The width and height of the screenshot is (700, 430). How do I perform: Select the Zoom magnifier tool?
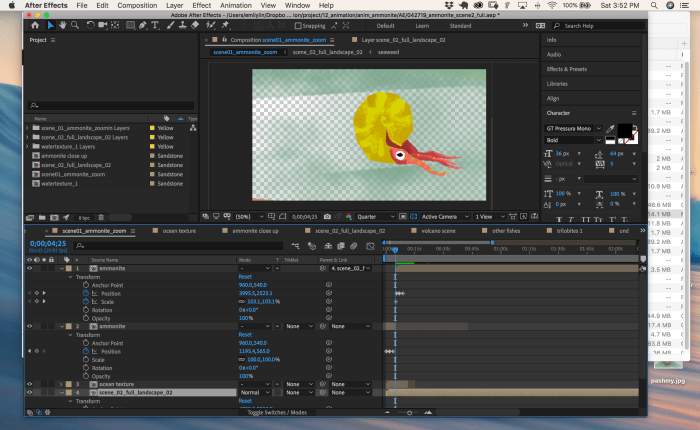[x=76, y=25]
